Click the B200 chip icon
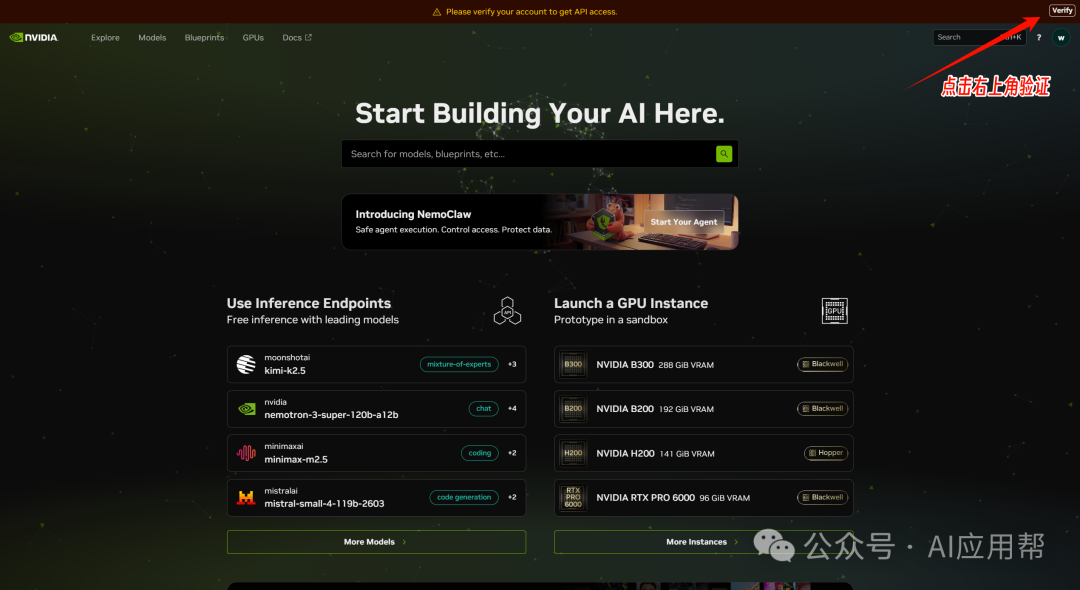 coord(573,409)
